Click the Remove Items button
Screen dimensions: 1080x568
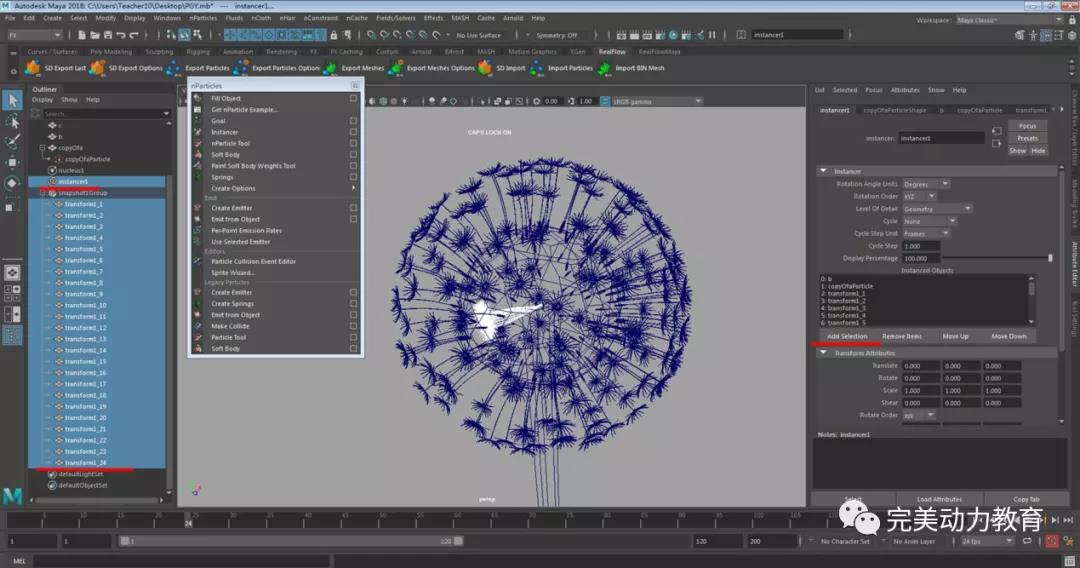901,336
